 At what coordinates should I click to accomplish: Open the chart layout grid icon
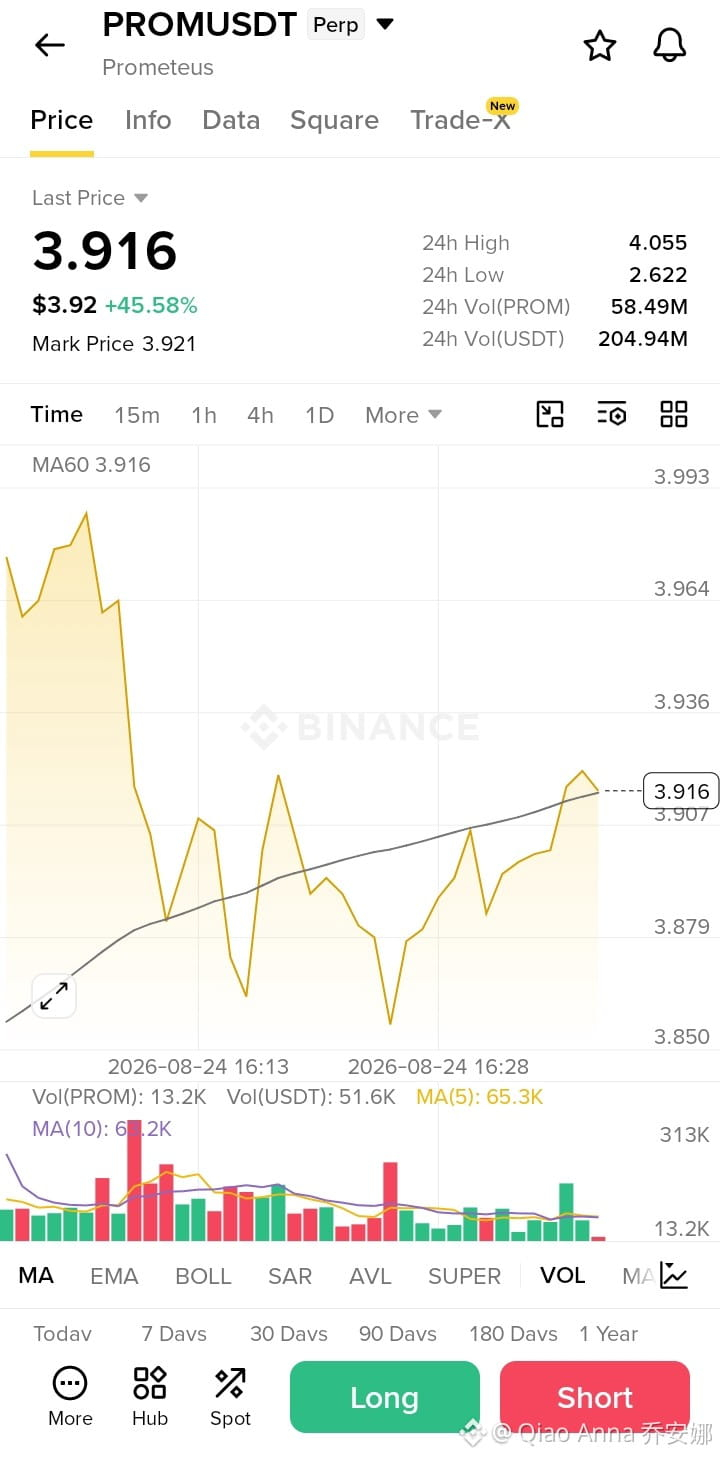674,414
